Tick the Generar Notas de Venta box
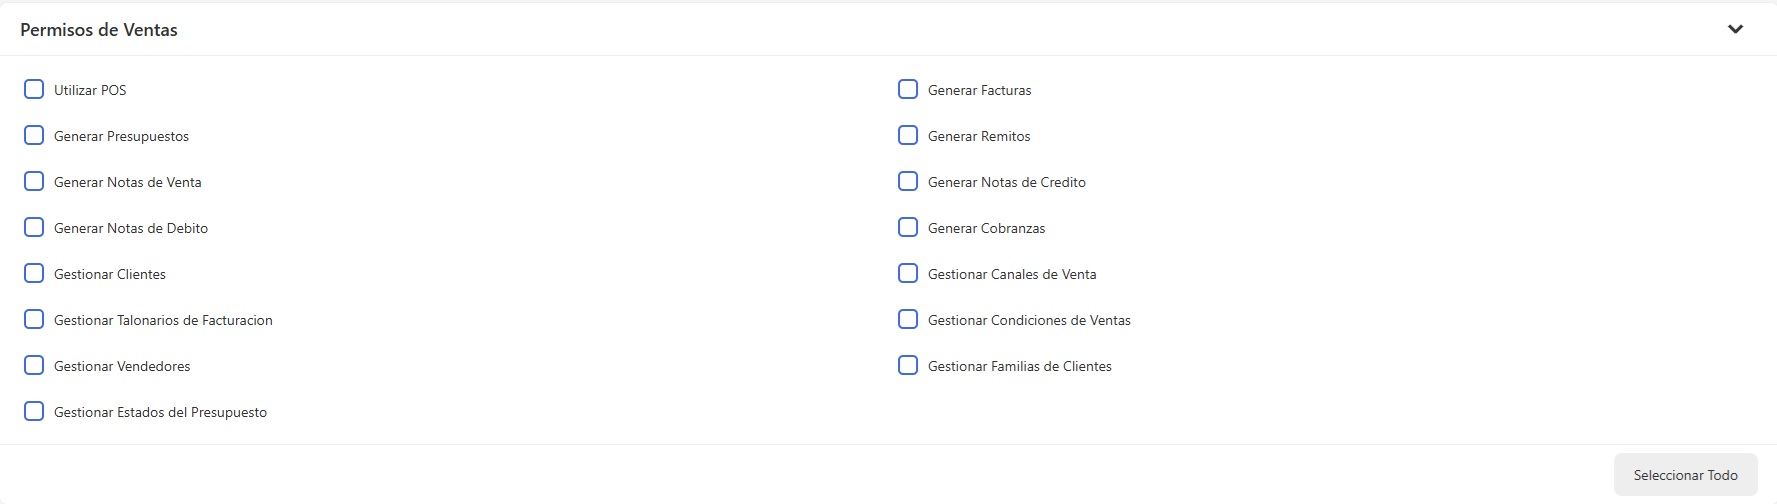Image resolution: width=1777 pixels, height=504 pixels. click(x=34, y=182)
